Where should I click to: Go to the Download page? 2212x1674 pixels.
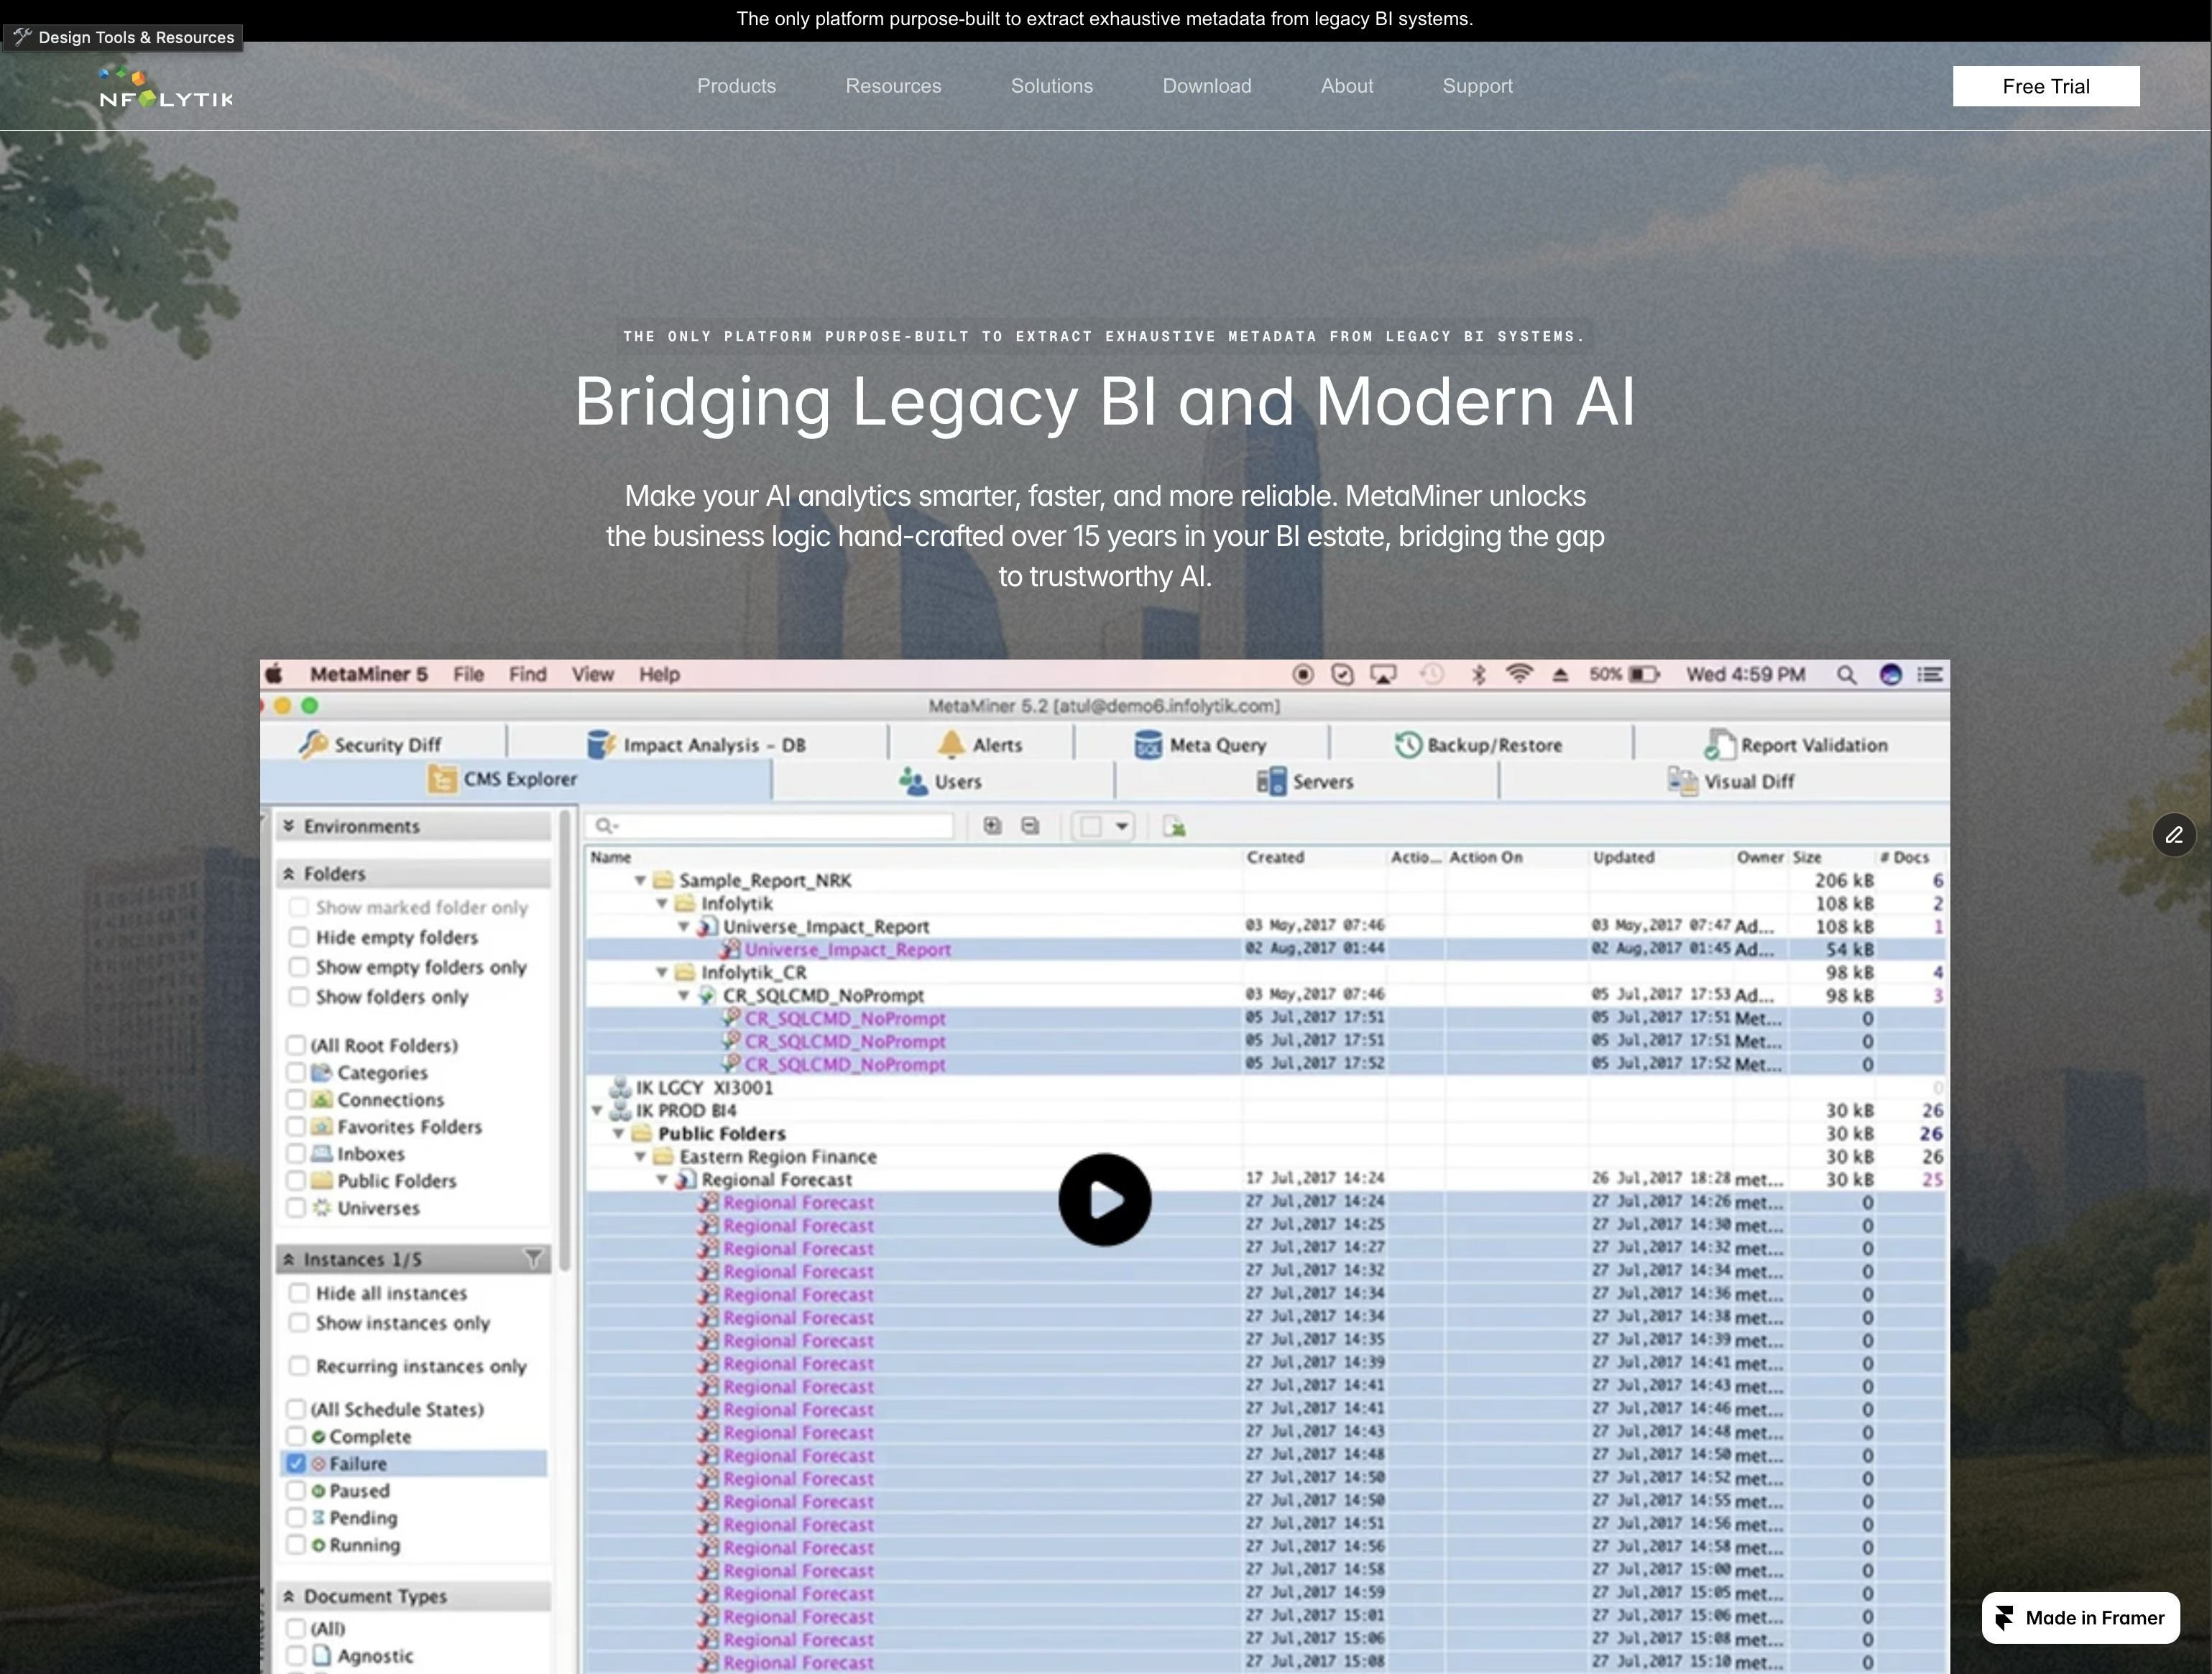pos(1207,86)
